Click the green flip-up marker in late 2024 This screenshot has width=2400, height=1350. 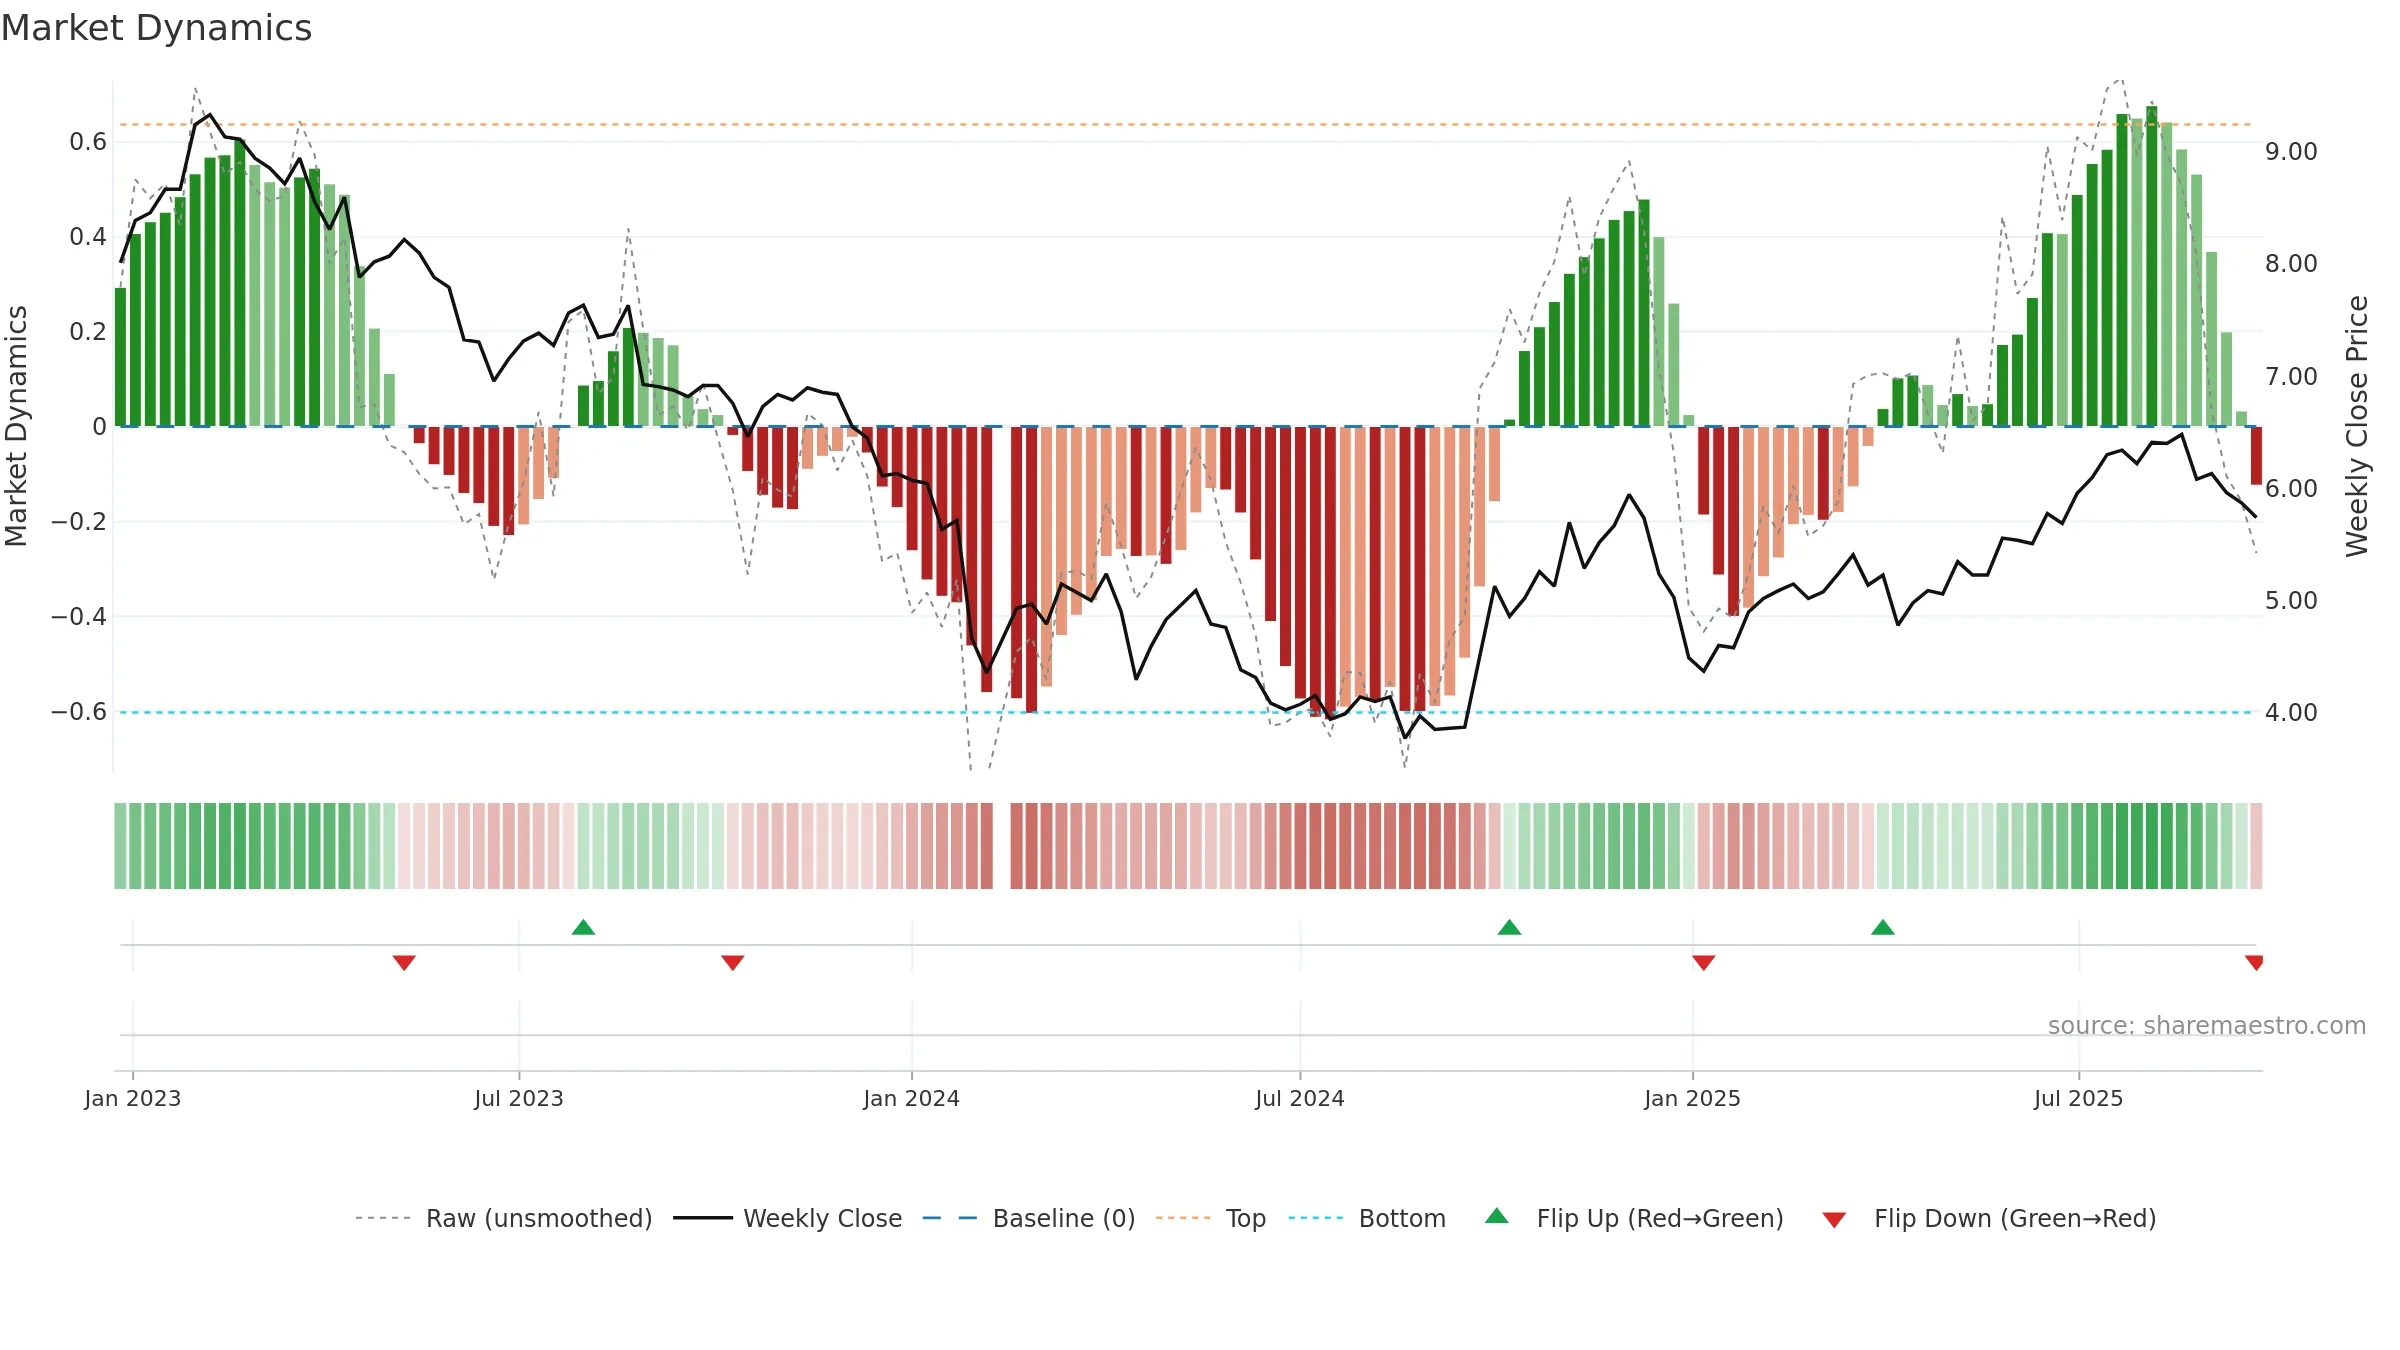tap(1510, 927)
